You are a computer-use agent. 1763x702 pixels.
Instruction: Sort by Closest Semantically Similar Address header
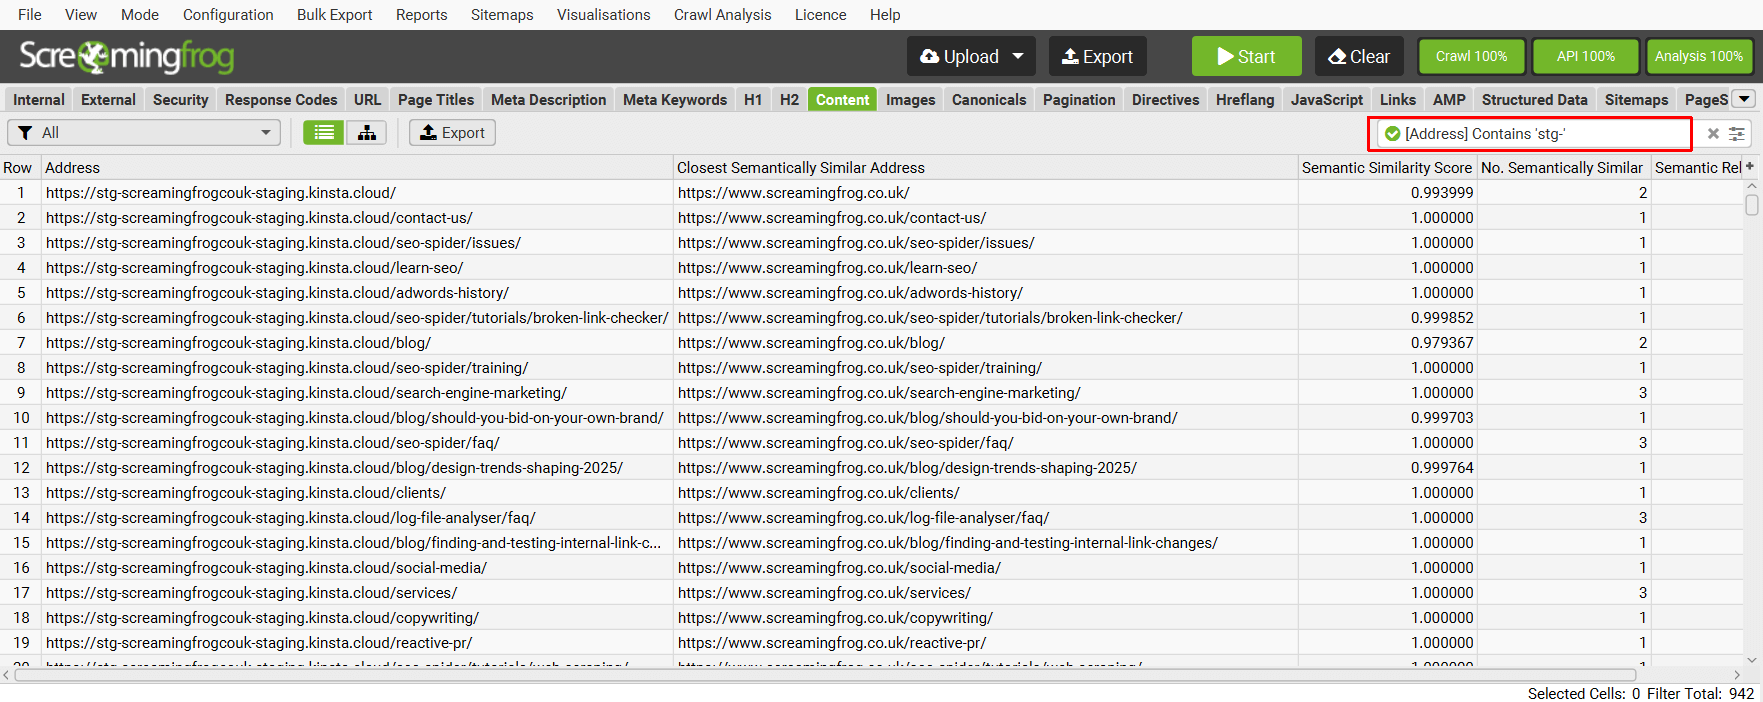(986, 167)
